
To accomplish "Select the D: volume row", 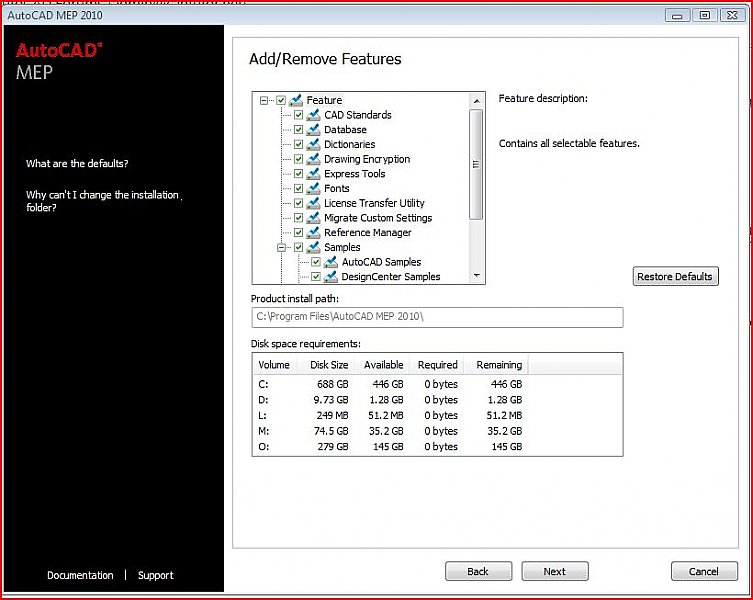I will point(437,400).
